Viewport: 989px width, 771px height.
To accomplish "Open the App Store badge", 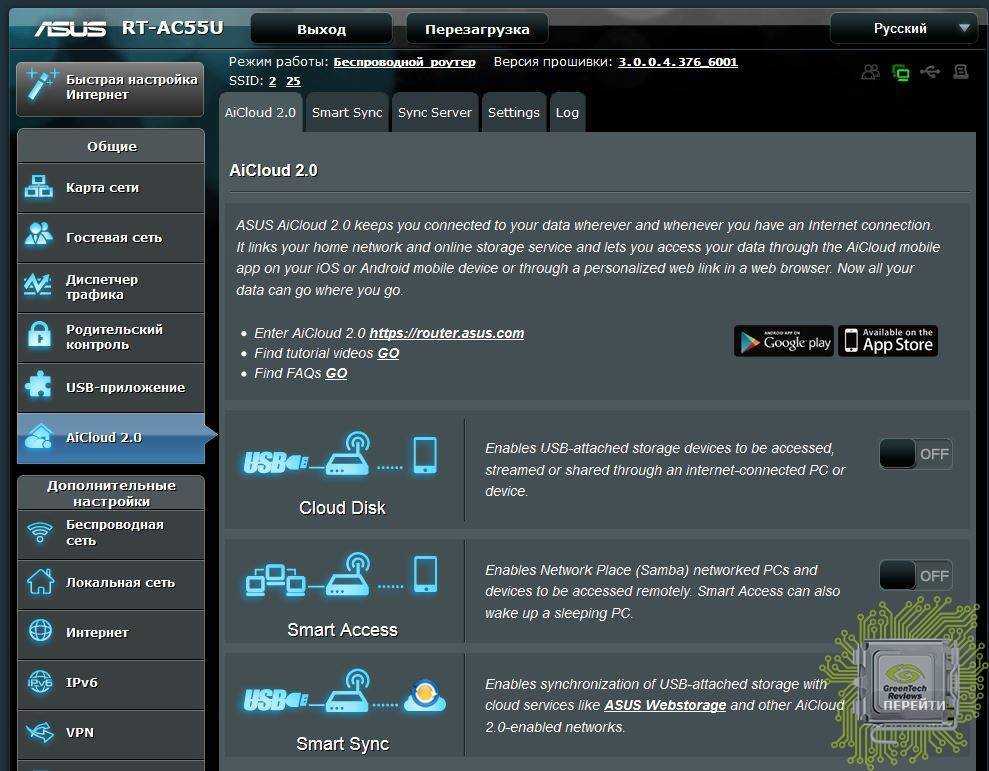I will [x=888, y=341].
